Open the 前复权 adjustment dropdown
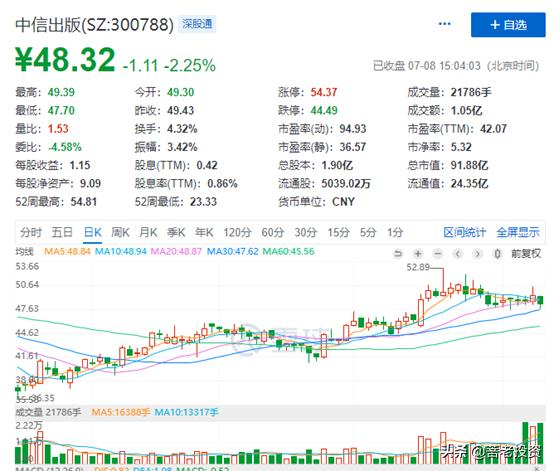 (526, 253)
